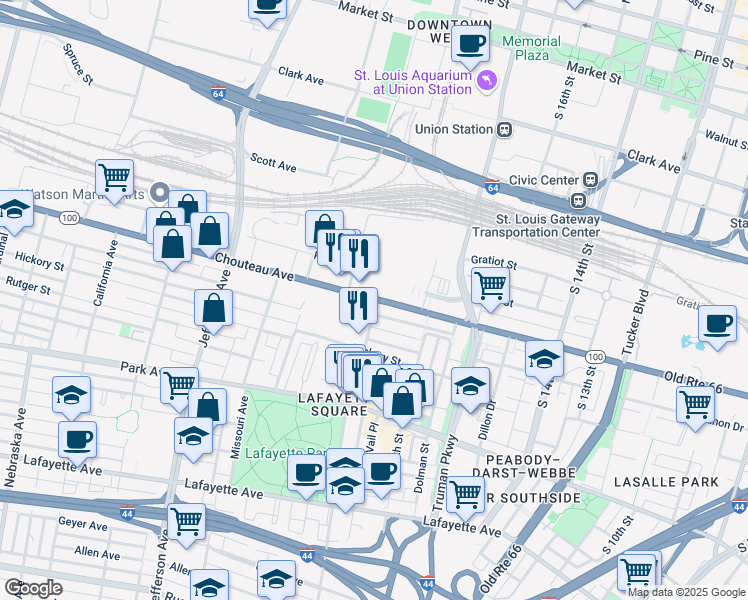Click the 'Geyer Ave' street label

coord(83,523)
